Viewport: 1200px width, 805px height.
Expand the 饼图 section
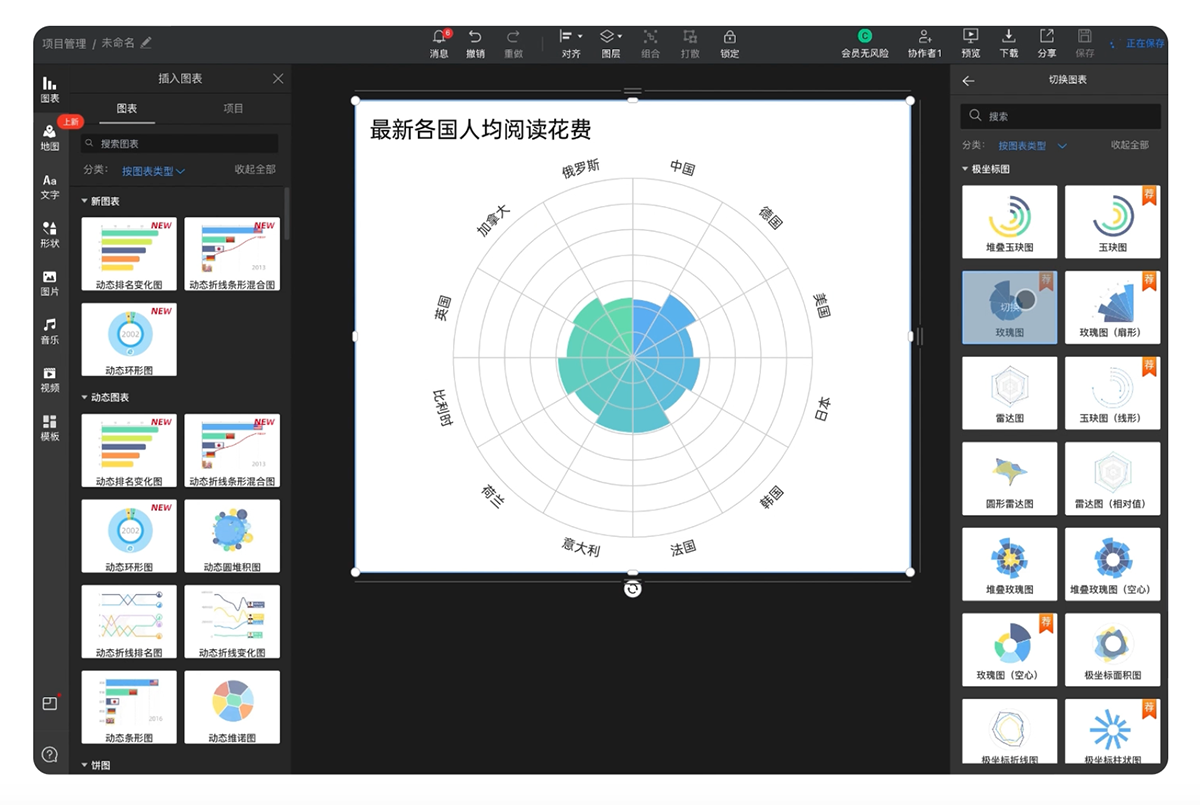click(x=96, y=765)
